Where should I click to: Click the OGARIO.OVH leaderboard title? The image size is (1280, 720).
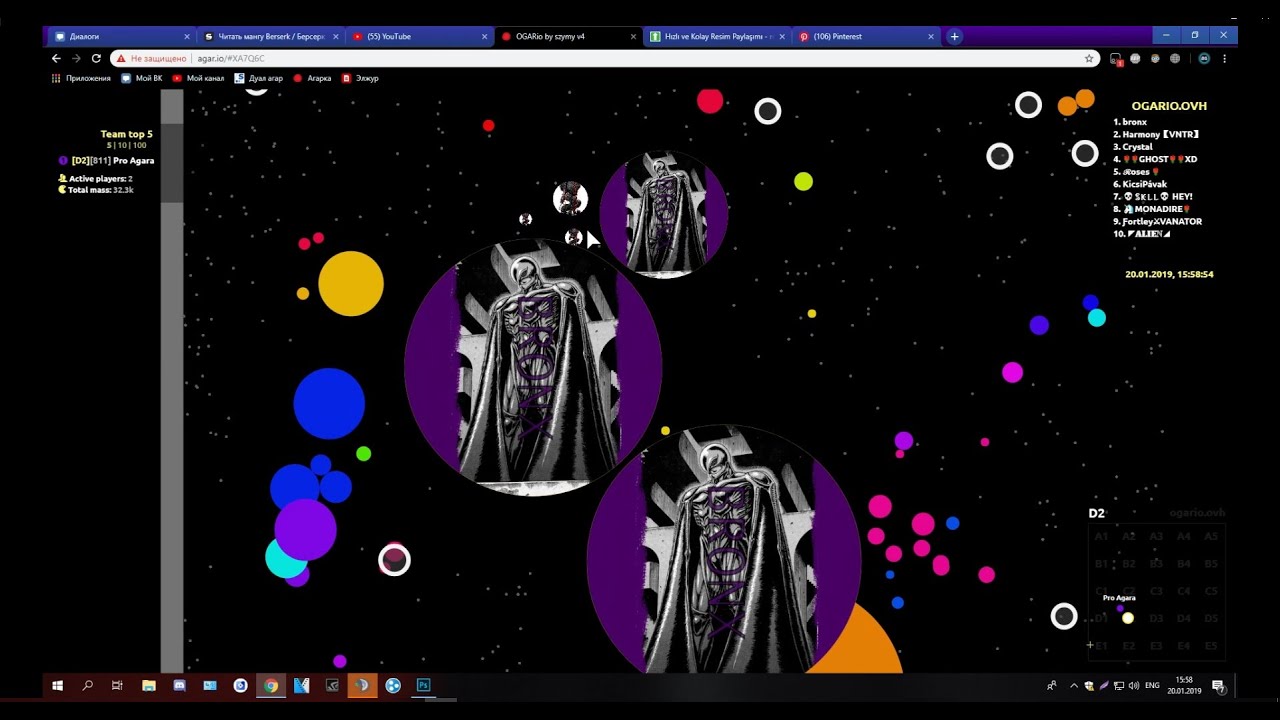click(1169, 106)
